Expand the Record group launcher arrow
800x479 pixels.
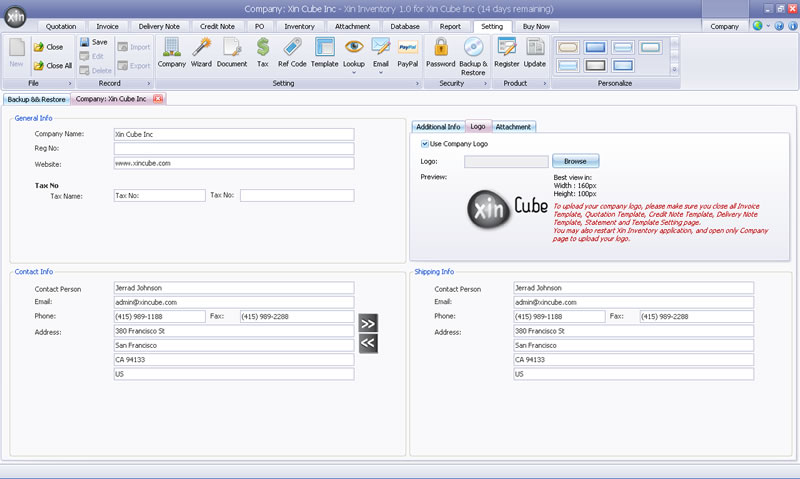pyautogui.click(x=148, y=83)
